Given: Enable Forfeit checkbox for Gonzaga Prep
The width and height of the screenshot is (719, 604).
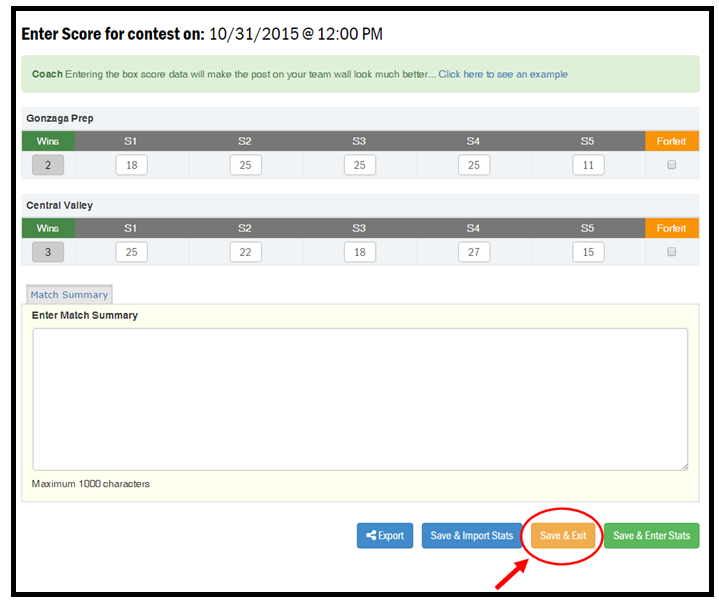Looking at the screenshot, I should 671,165.
